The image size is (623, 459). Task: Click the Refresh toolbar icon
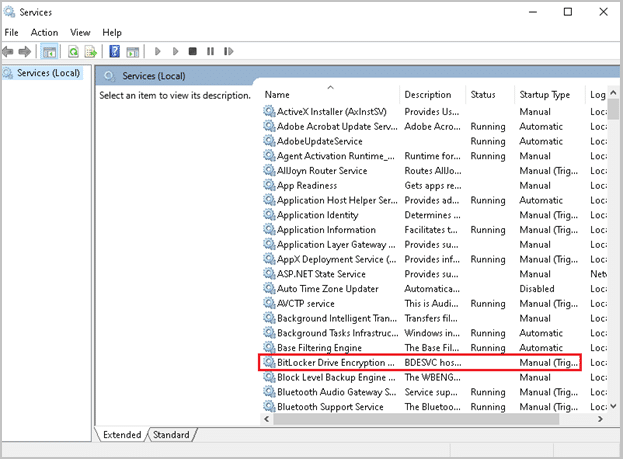coord(73,51)
